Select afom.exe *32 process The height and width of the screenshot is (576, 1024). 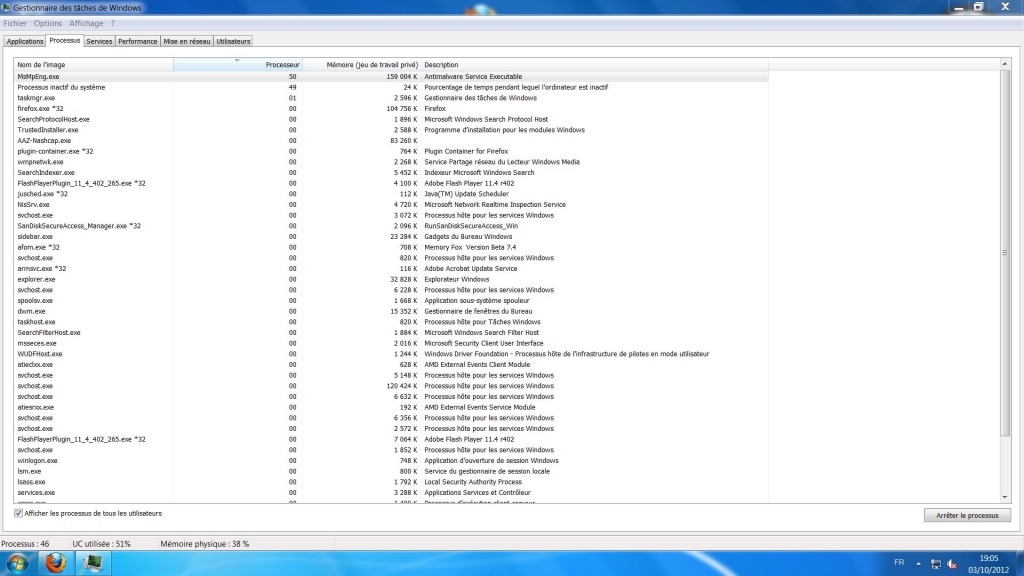tap(391, 248)
